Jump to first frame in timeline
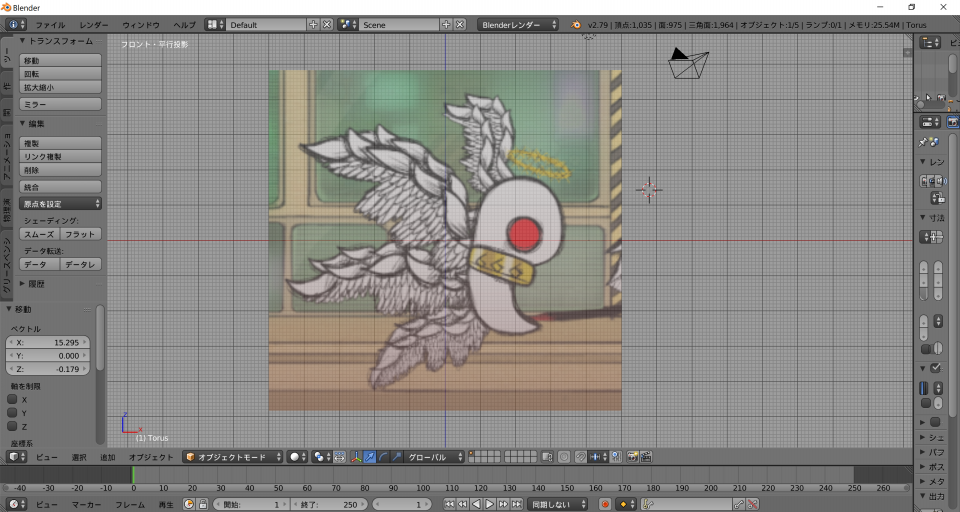 [x=449, y=504]
